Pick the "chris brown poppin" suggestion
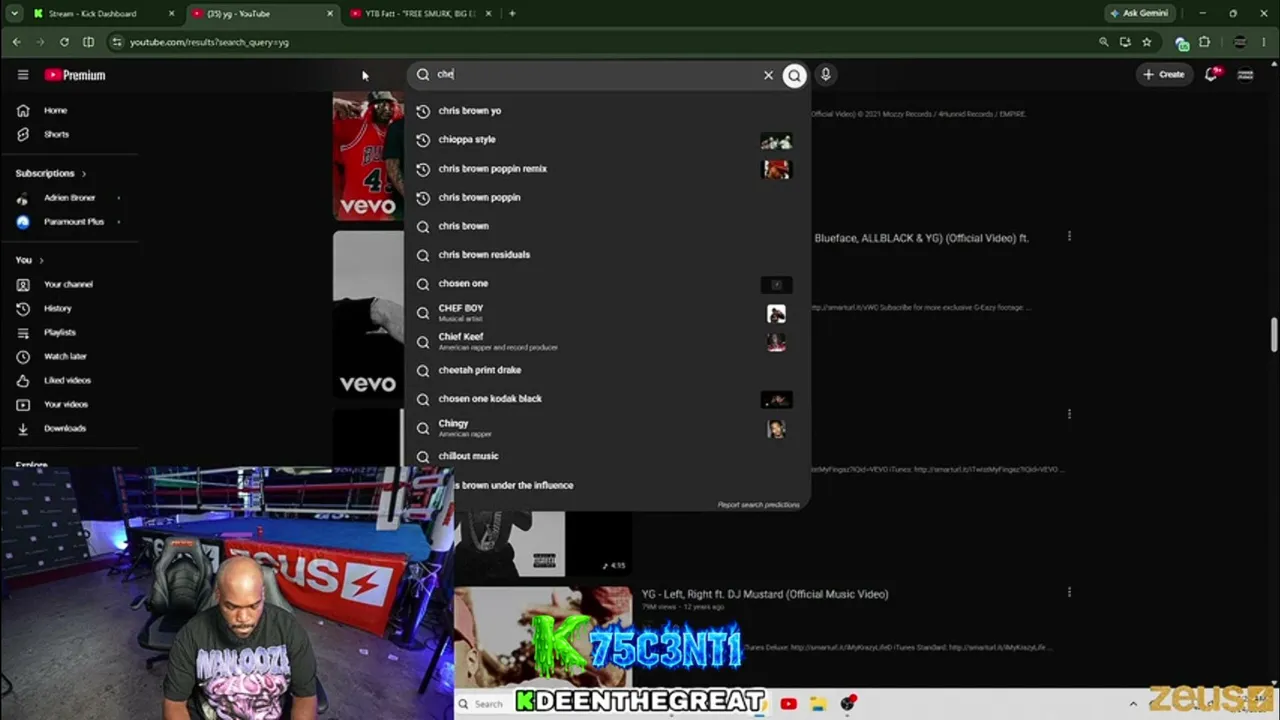Screen dimensions: 1280x720 click(607, 198)
